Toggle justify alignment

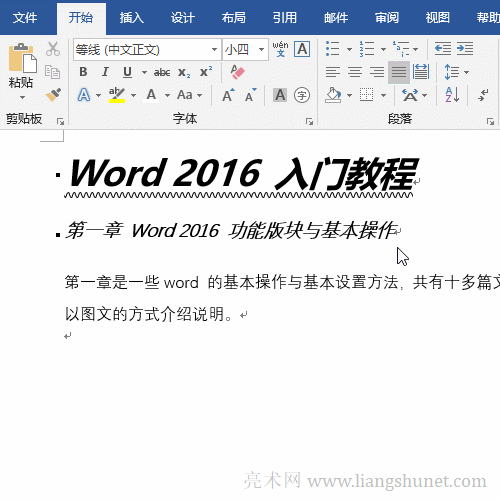point(399,72)
